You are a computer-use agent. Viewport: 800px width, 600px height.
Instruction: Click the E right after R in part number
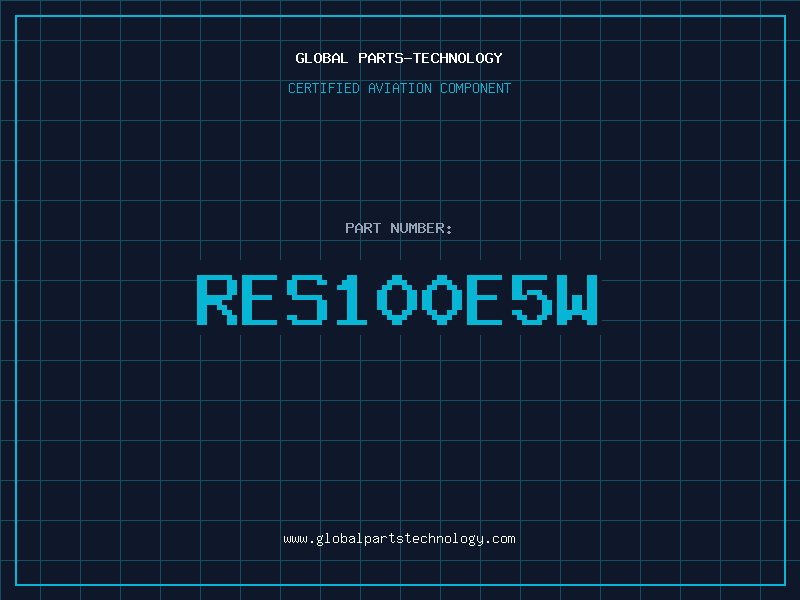tap(262, 299)
